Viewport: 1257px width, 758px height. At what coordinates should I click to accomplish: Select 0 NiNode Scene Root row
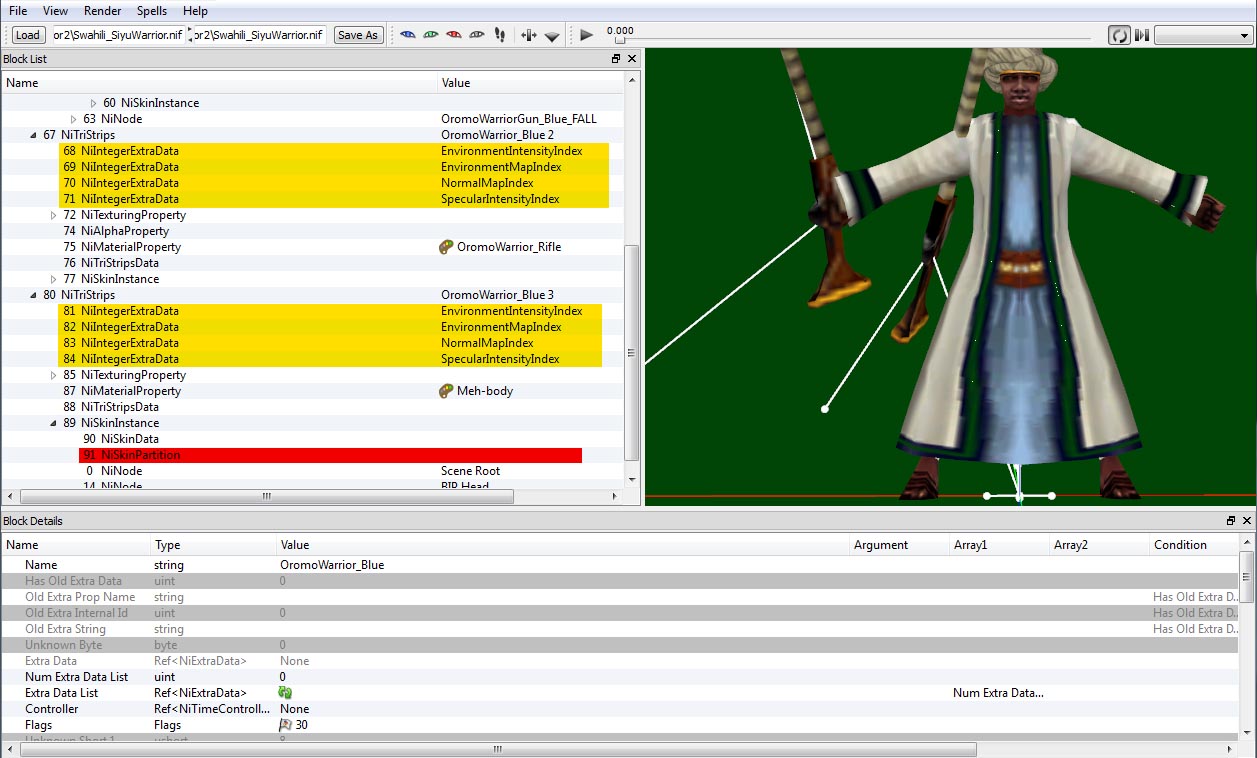tap(312, 471)
